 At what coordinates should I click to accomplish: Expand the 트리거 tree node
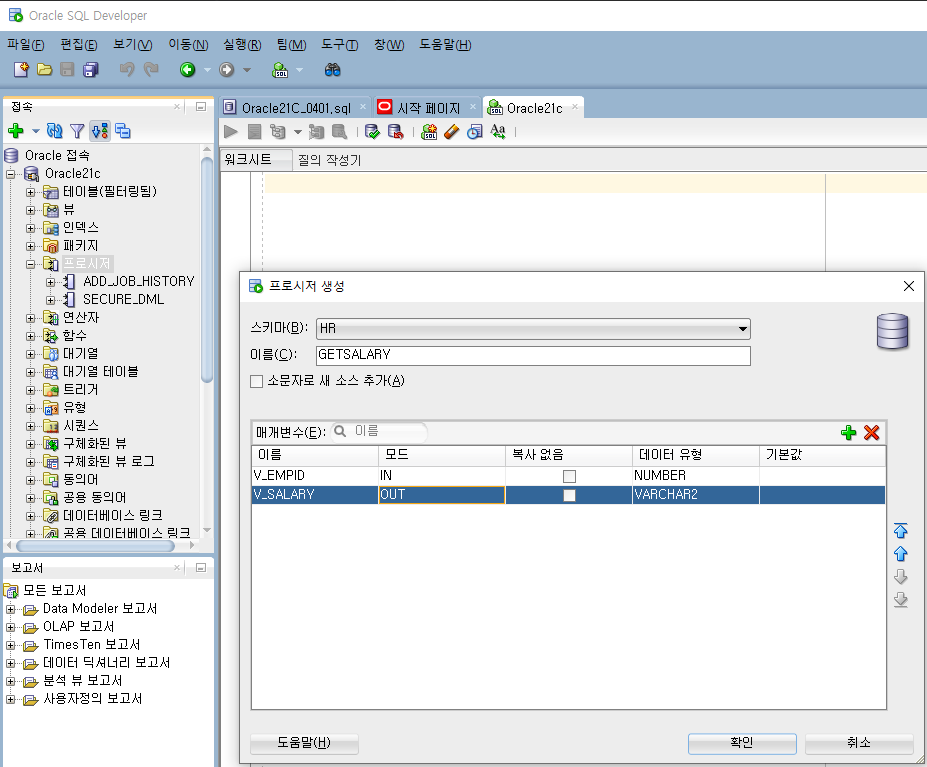(x=30, y=390)
